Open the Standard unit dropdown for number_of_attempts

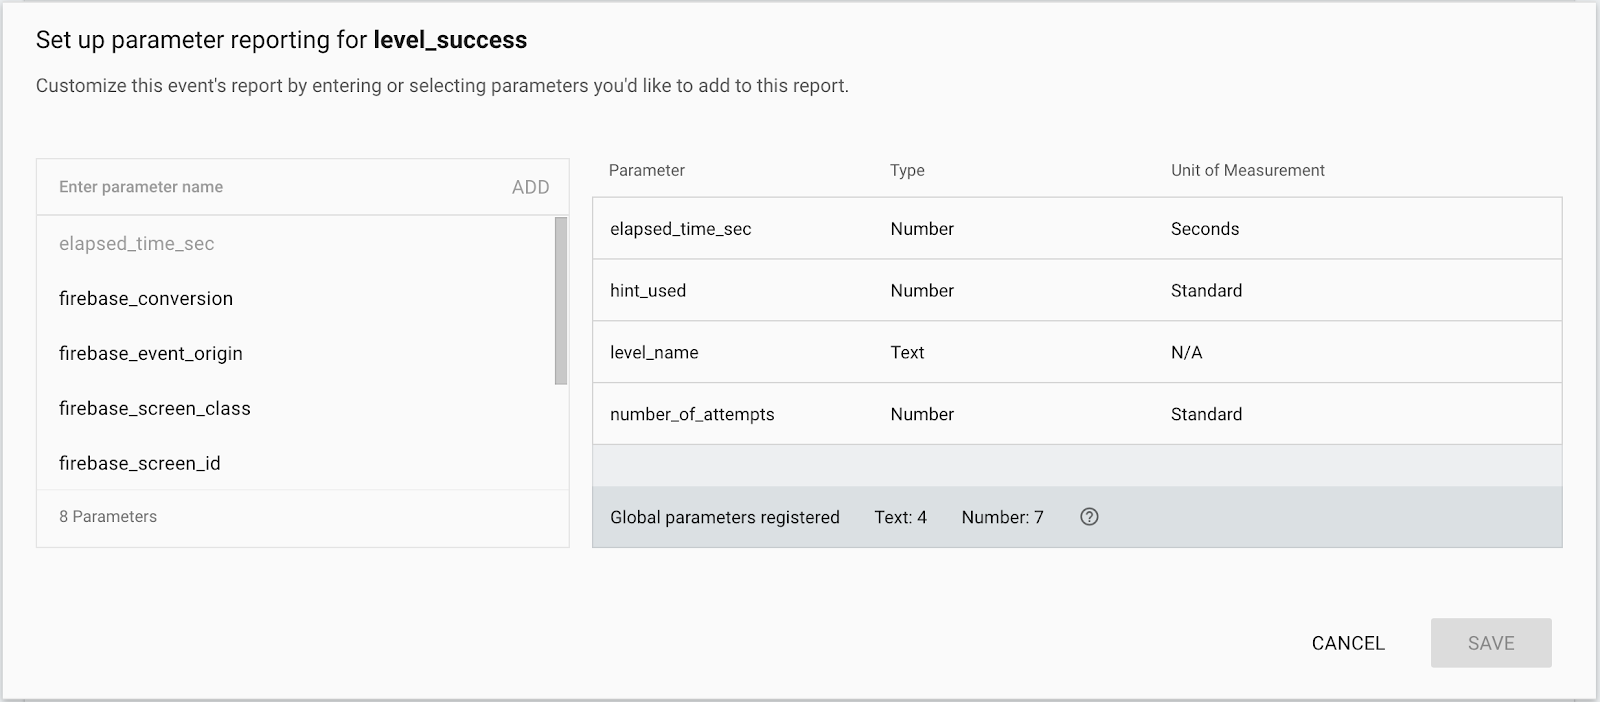click(x=1206, y=415)
